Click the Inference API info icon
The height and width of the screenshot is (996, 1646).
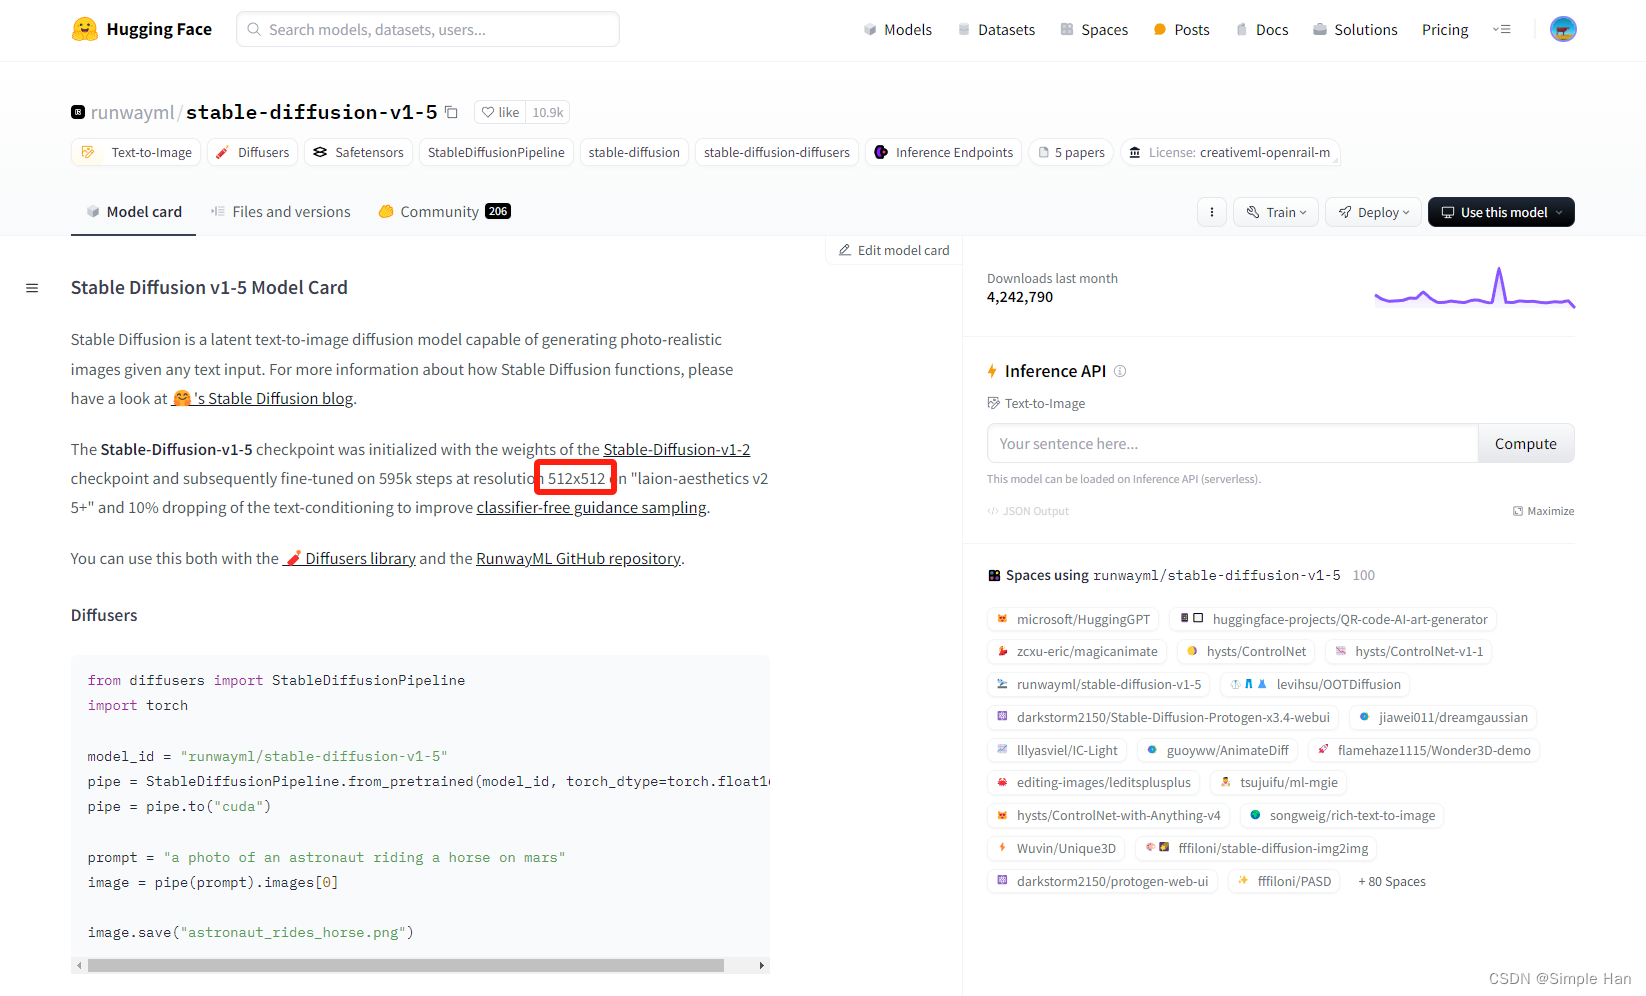(x=1120, y=371)
